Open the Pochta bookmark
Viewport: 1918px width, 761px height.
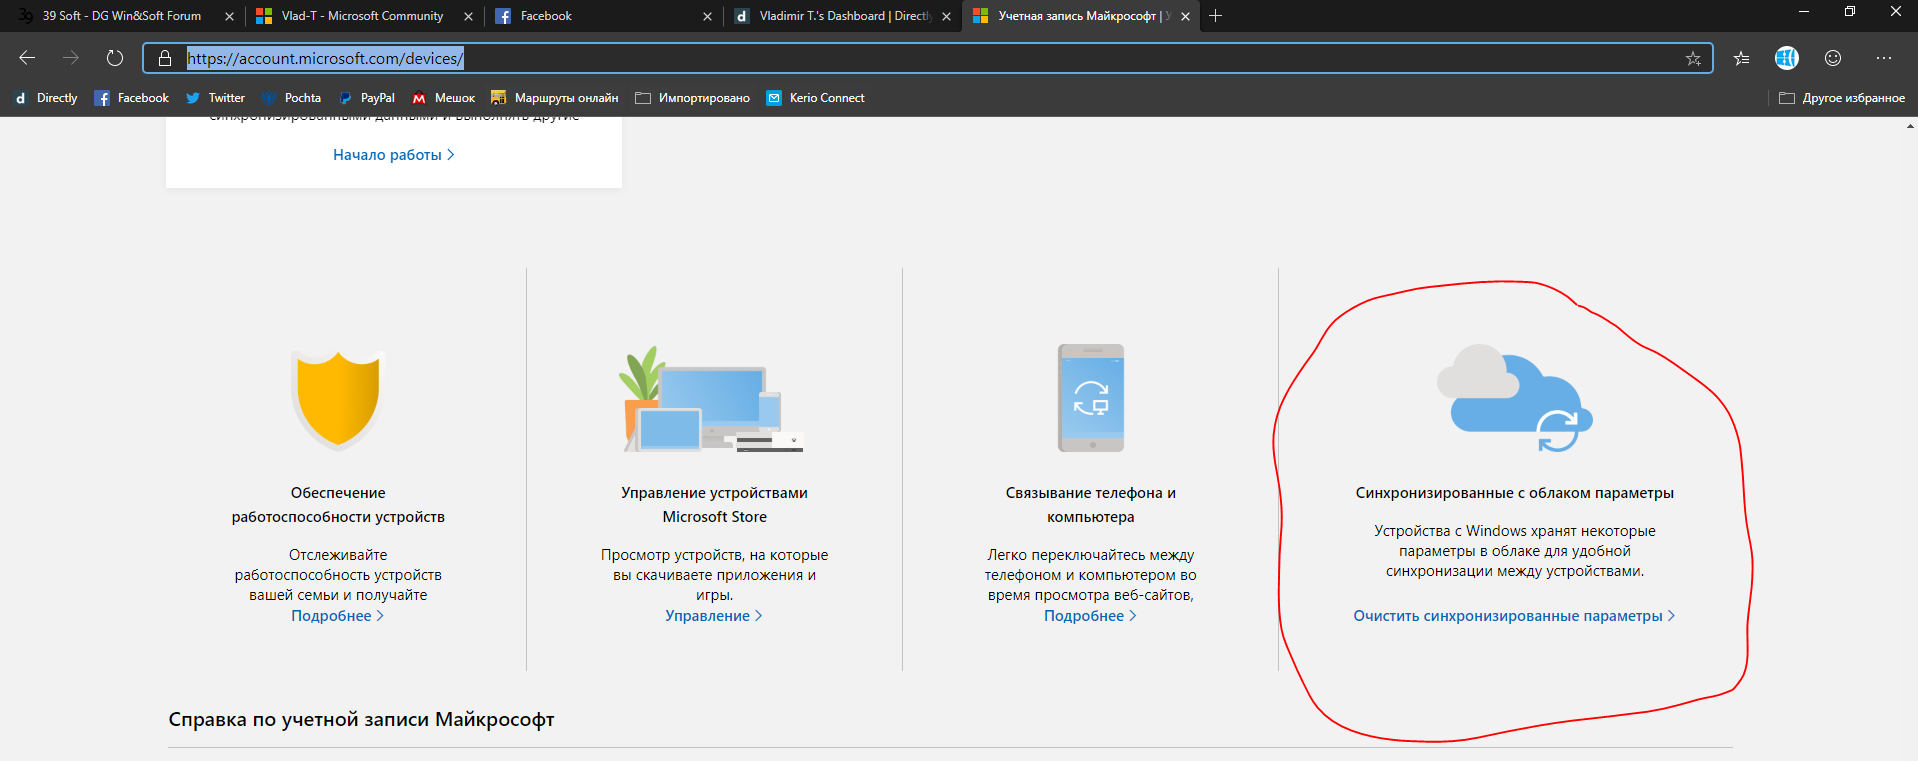tap(291, 98)
